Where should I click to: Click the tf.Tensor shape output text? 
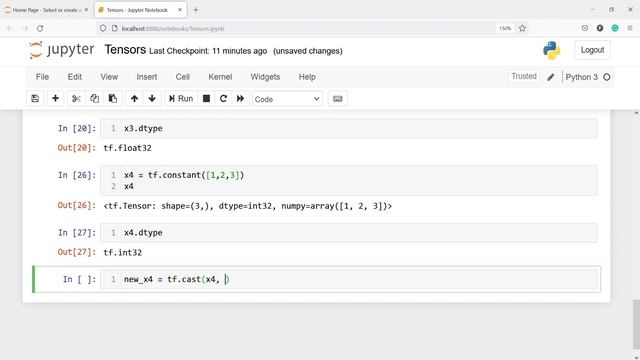248,206
